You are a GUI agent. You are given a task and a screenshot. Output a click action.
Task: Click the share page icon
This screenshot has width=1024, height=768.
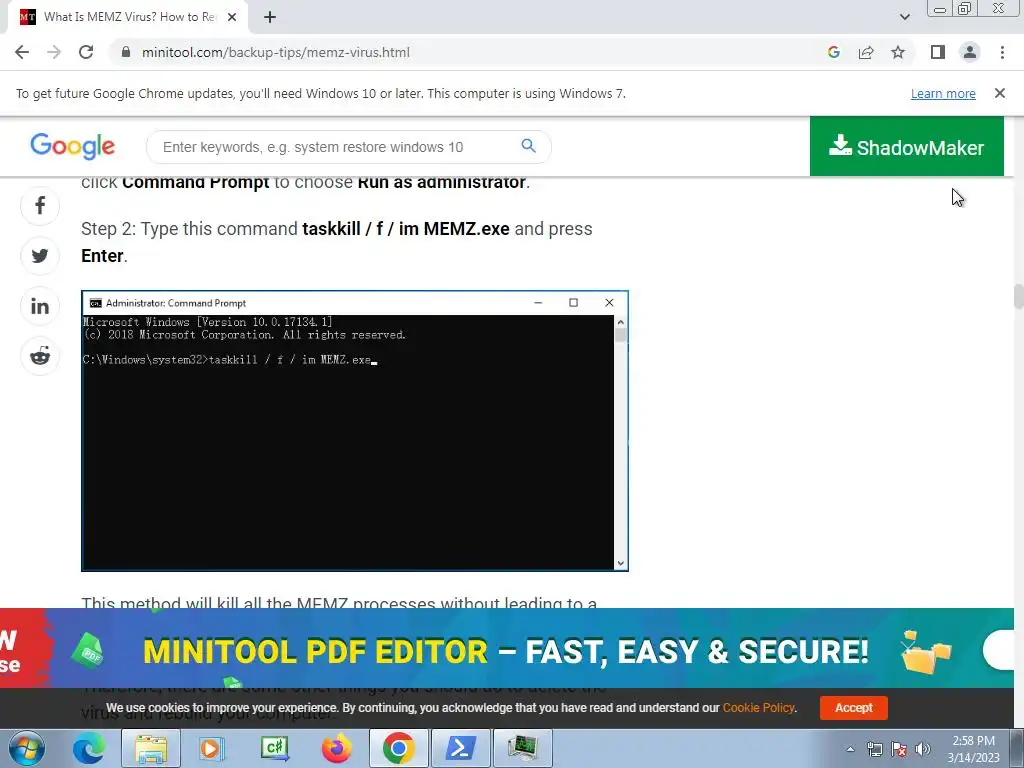866,52
